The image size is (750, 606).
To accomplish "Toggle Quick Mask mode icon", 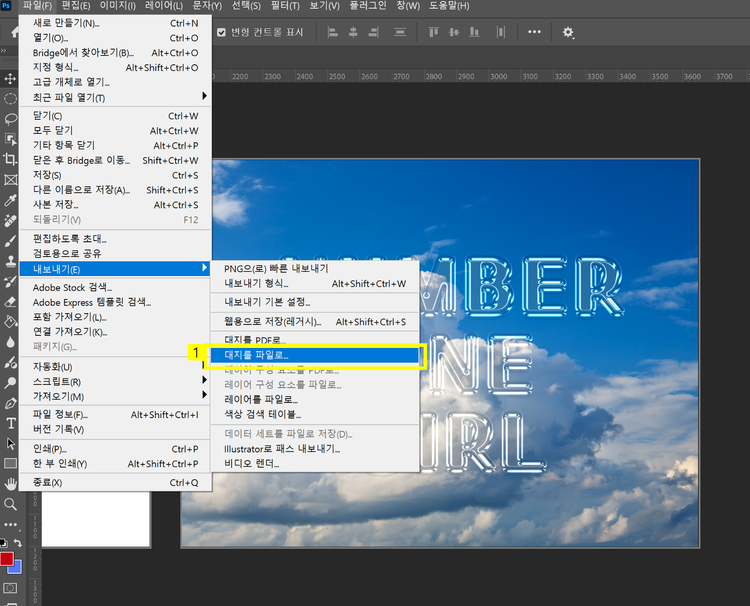I will pos(10,588).
